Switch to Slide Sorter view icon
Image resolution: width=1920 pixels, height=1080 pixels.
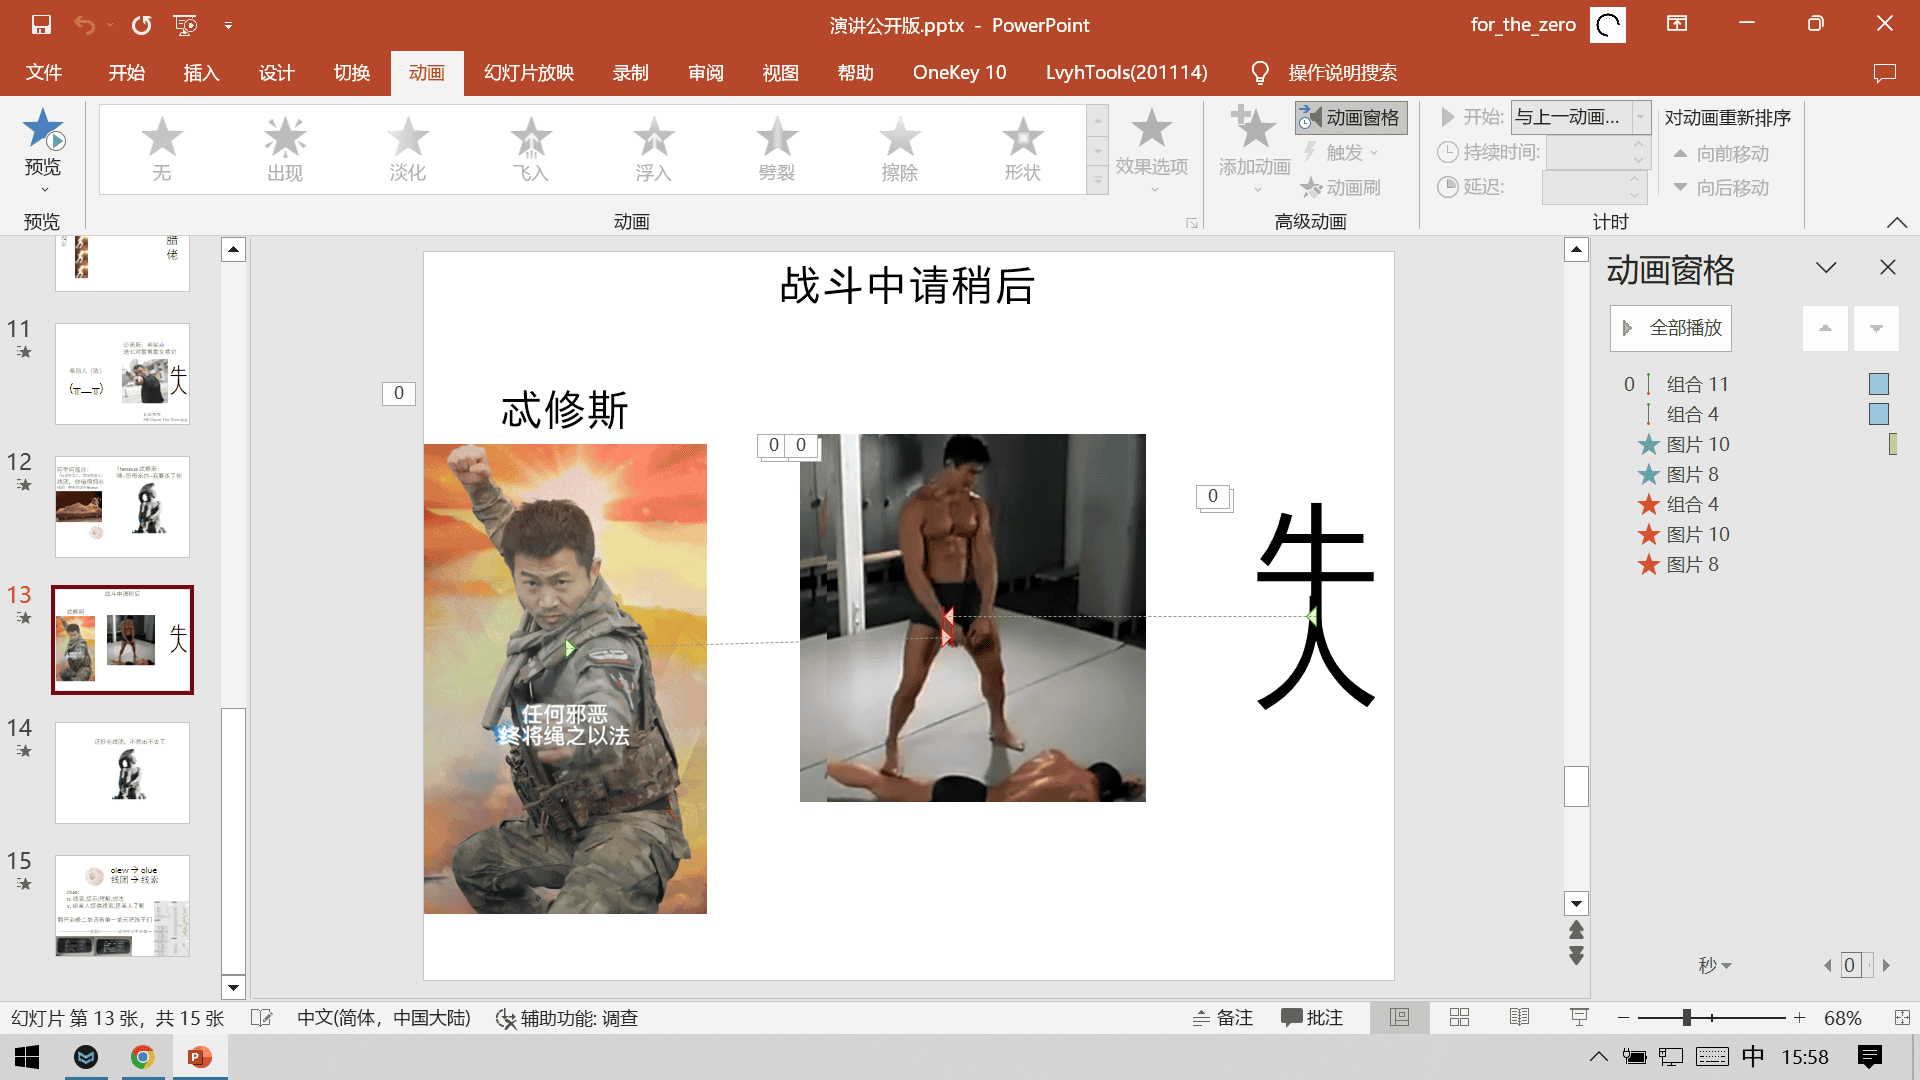(1459, 1017)
